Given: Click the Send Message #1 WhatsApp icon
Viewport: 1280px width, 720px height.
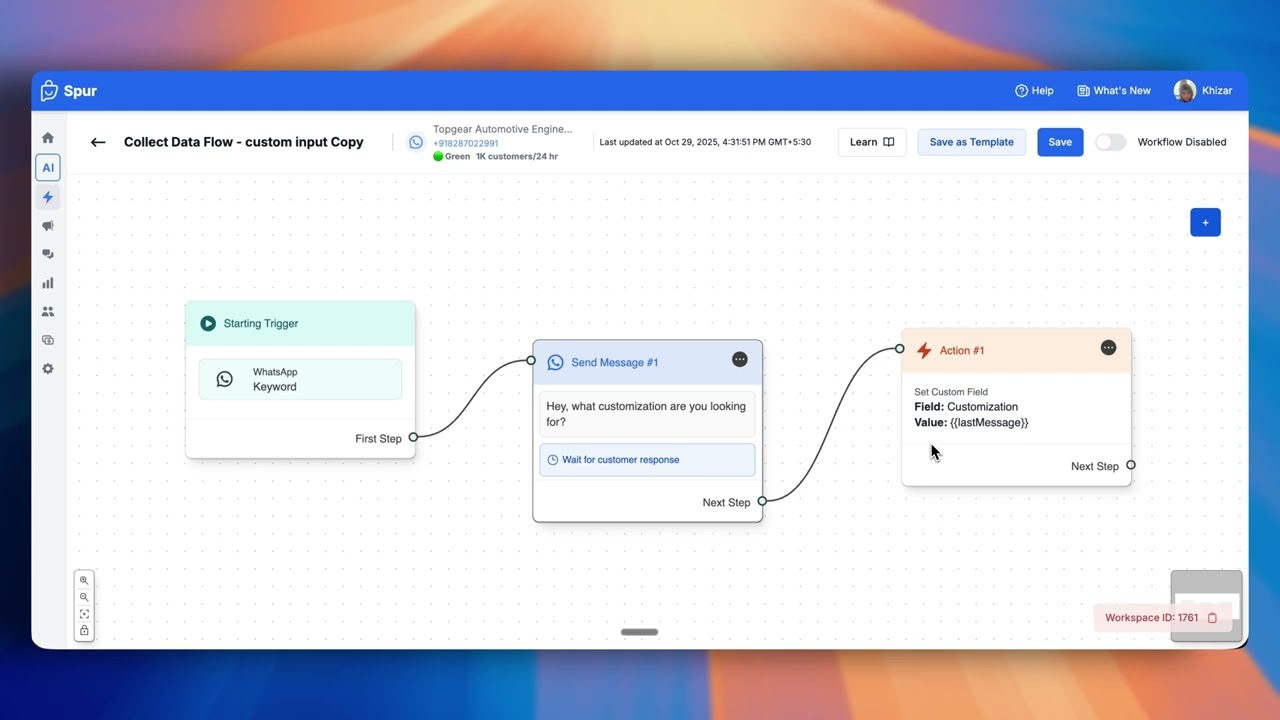Looking at the screenshot, I should [x=555, y=362].
